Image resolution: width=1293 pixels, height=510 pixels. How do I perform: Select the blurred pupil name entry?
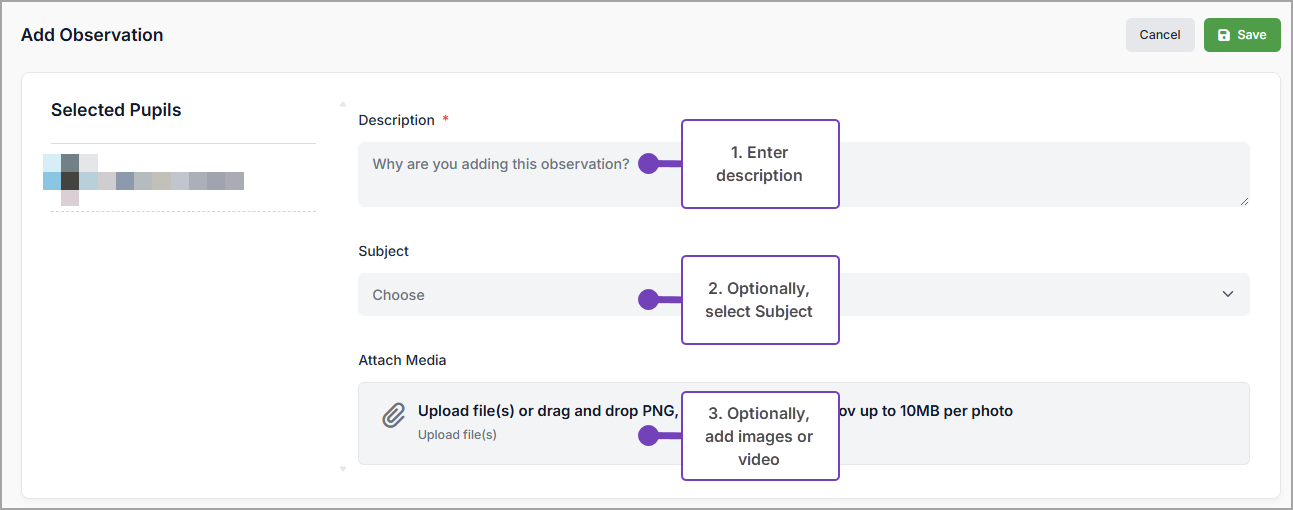point(144,181)
